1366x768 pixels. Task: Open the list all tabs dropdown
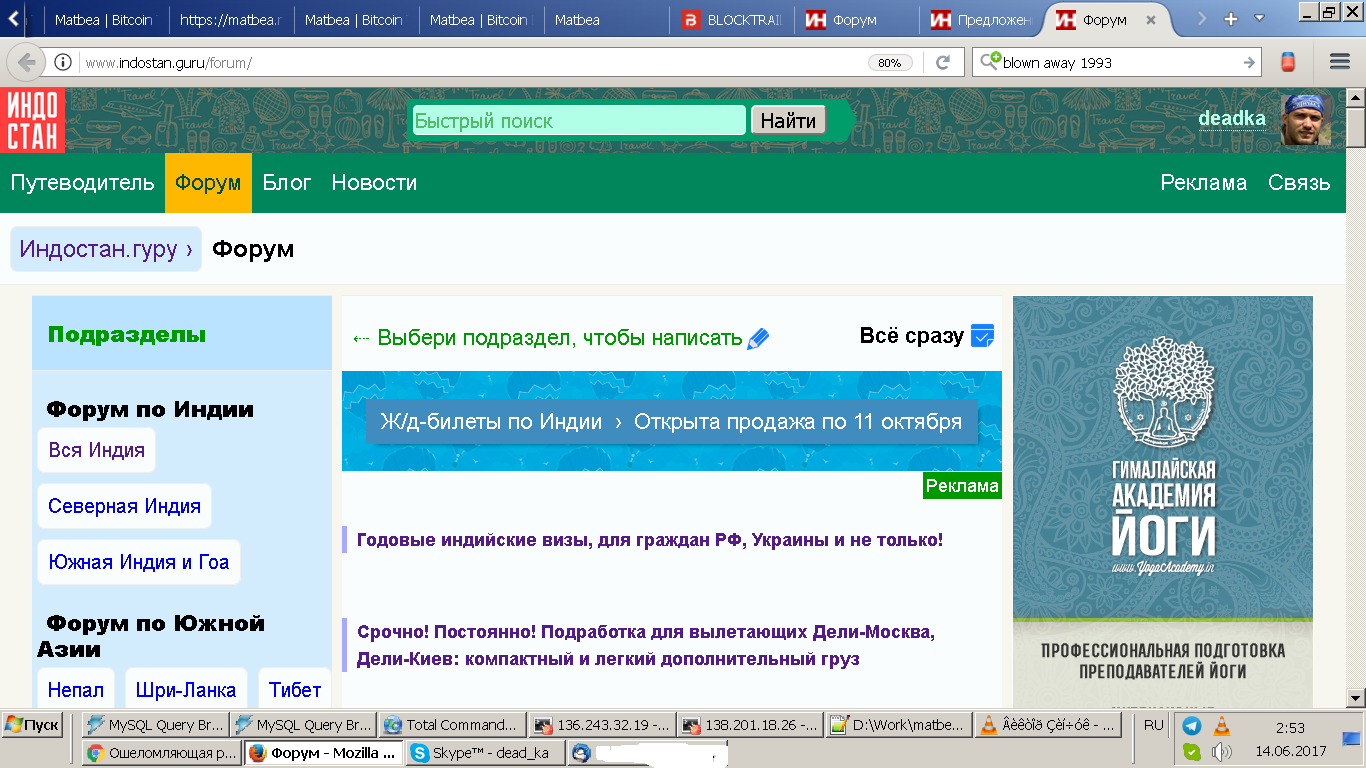[1259, 18]
